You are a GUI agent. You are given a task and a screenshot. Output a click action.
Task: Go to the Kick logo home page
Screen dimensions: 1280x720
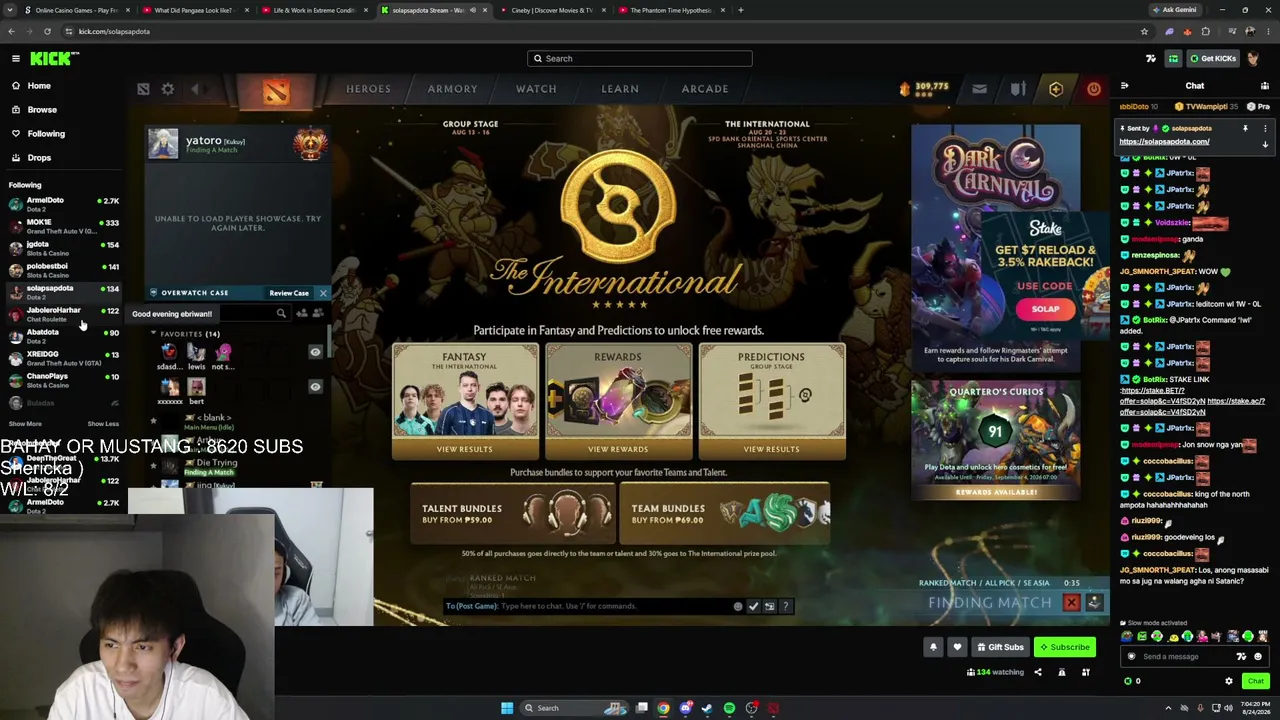pos(50,59)
